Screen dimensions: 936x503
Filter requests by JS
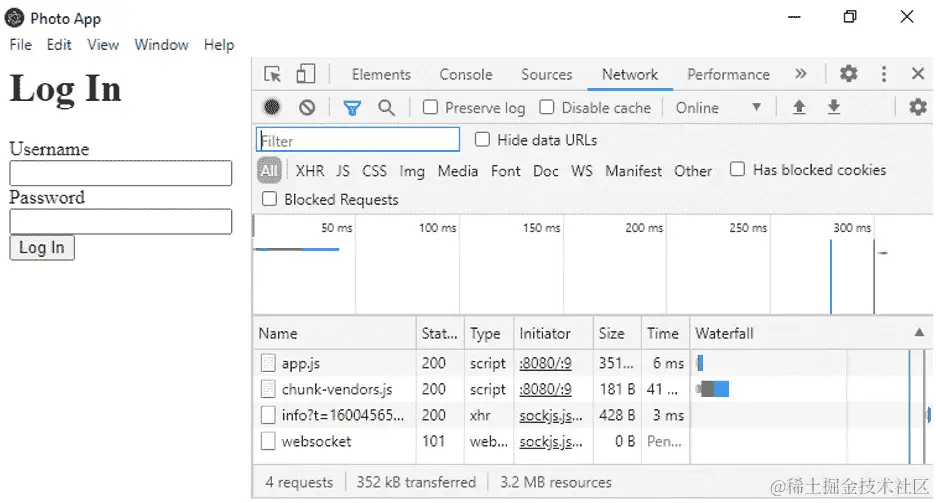[x=343, y=171]
